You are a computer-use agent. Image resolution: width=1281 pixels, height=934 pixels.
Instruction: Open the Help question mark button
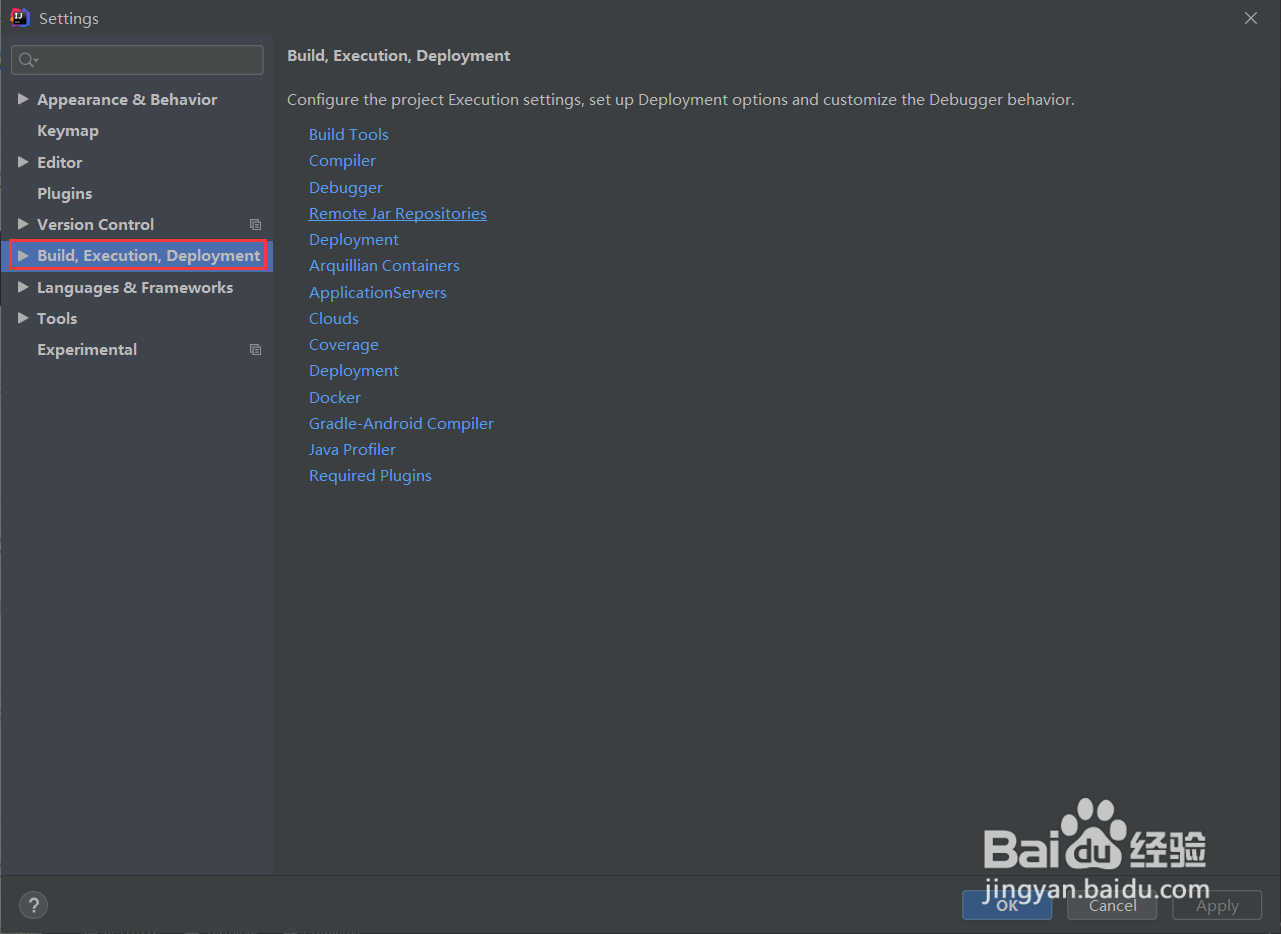pos(33,906)
